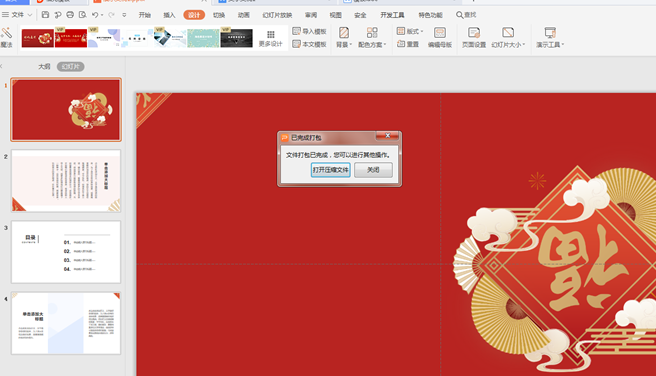Screen dimensions: 656x376
Task: Open the 文件 file menu dropdown
Action: point(17,15)
